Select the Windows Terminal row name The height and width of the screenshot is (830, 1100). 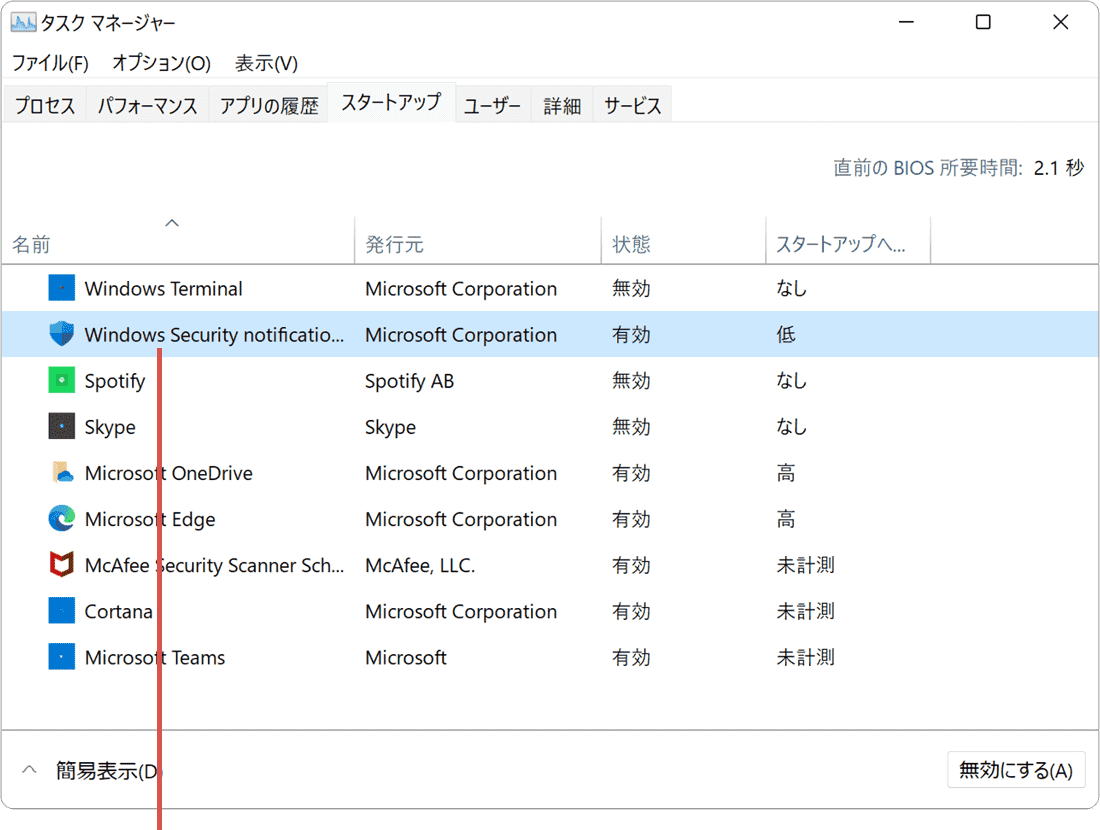[x=163, y=288]
